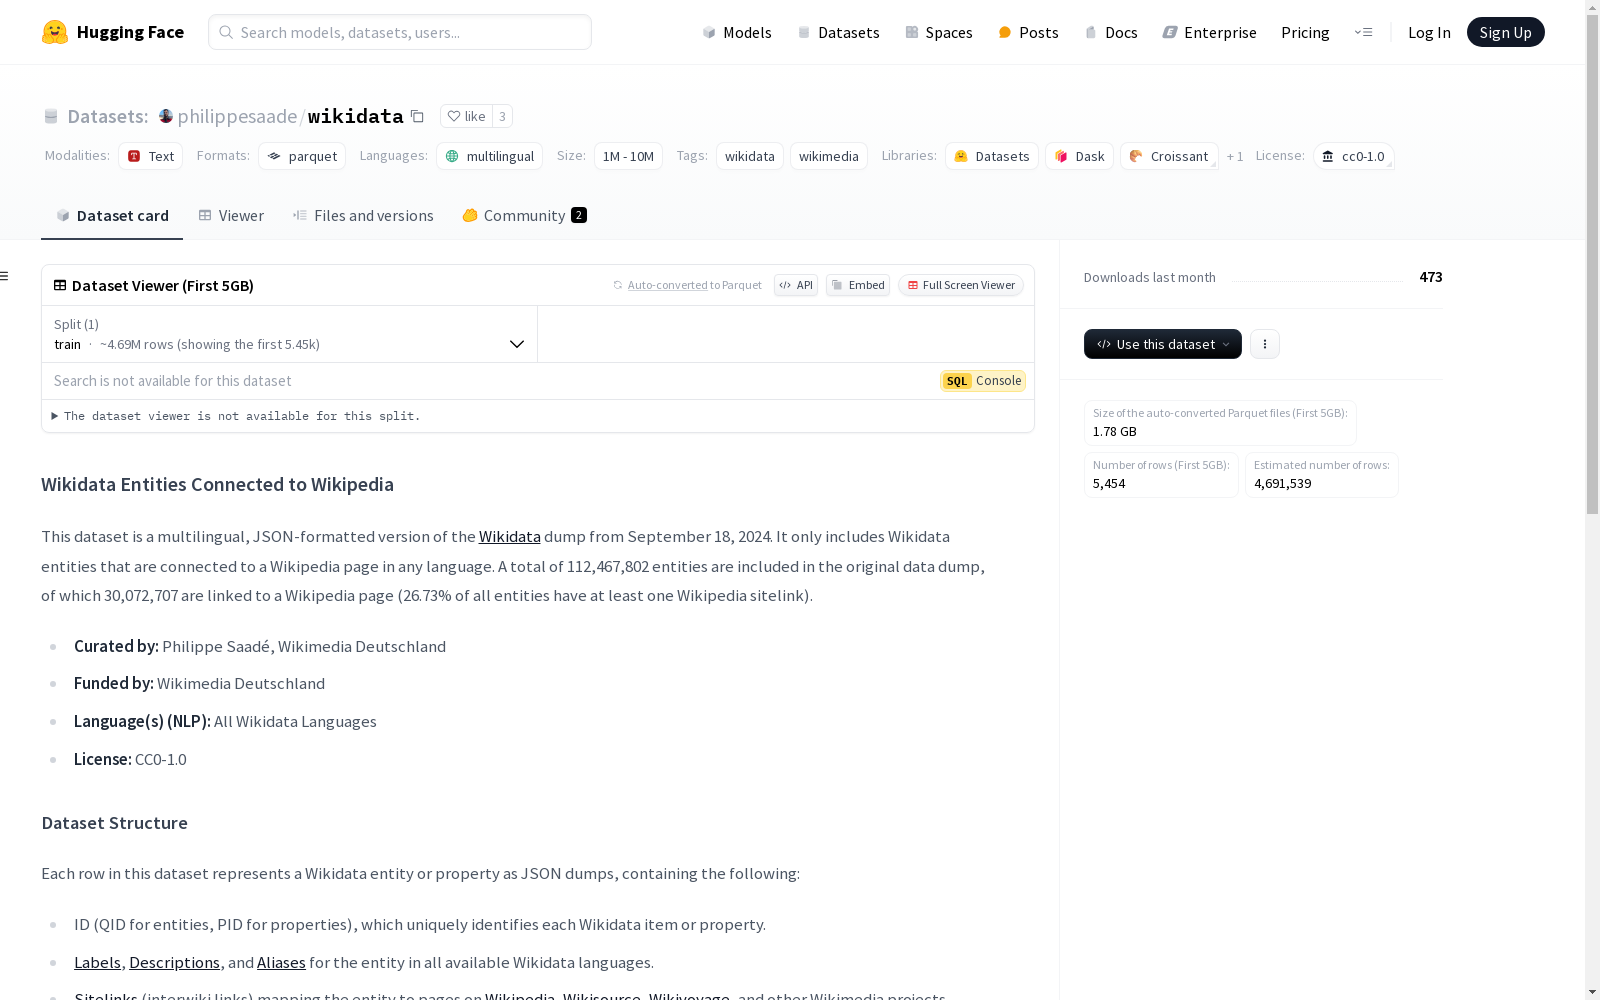Focus the search models and datasets field
Image resolution: width=1600 pixels, height=1000 pixels.
point(400,32)
